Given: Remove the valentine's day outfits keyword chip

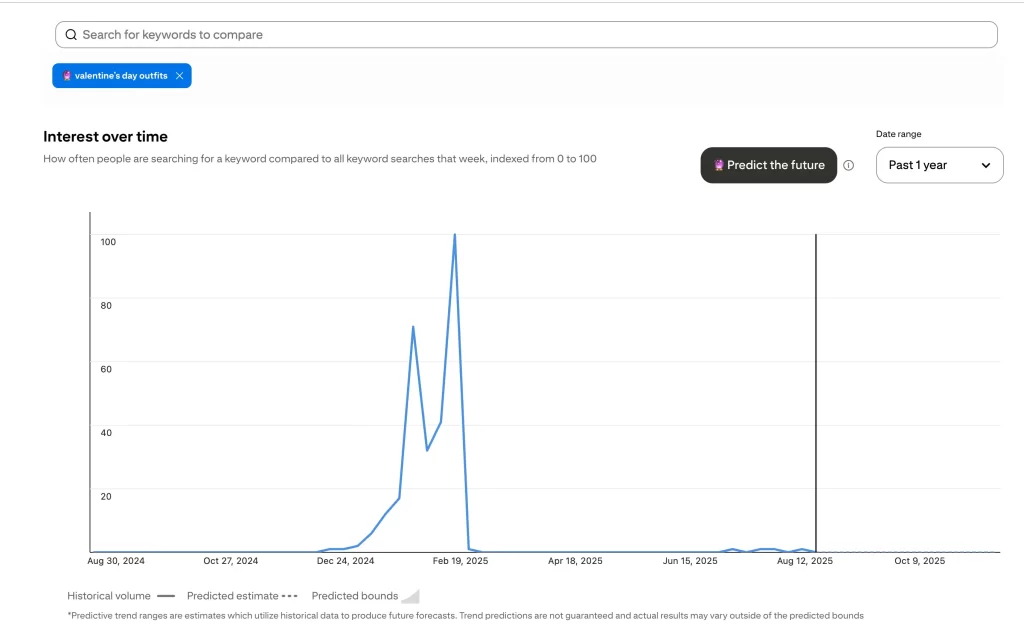Looking at the screenshot, I should tap(180, 76).
